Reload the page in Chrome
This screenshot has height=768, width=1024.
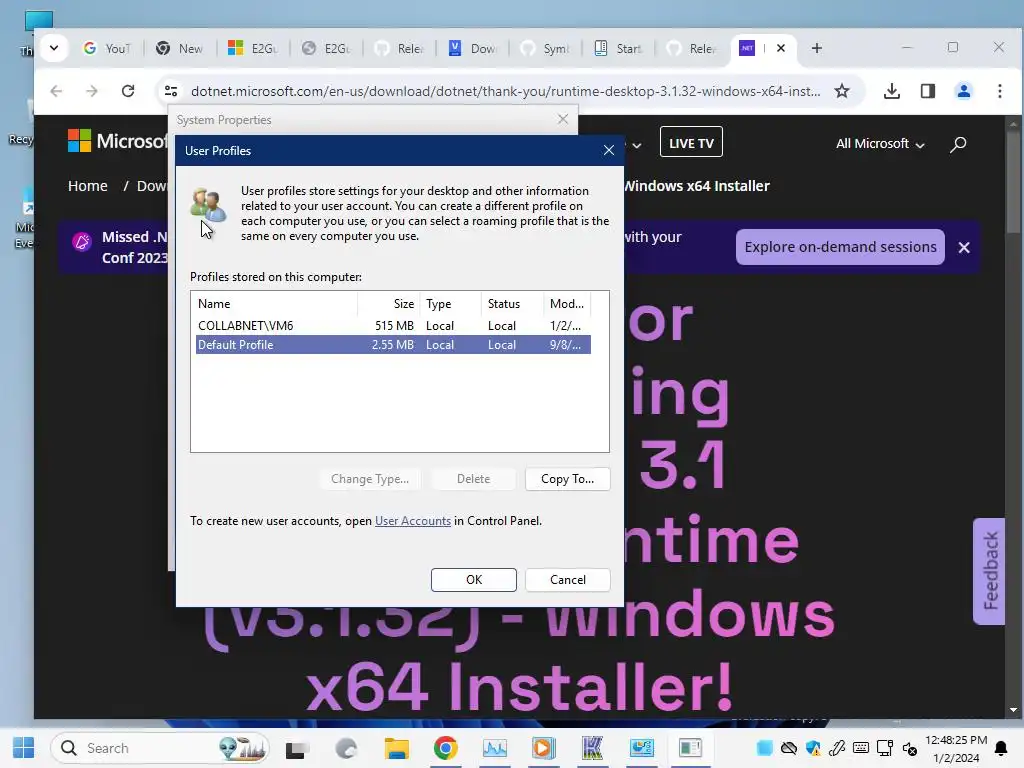(x=128, y=91)
